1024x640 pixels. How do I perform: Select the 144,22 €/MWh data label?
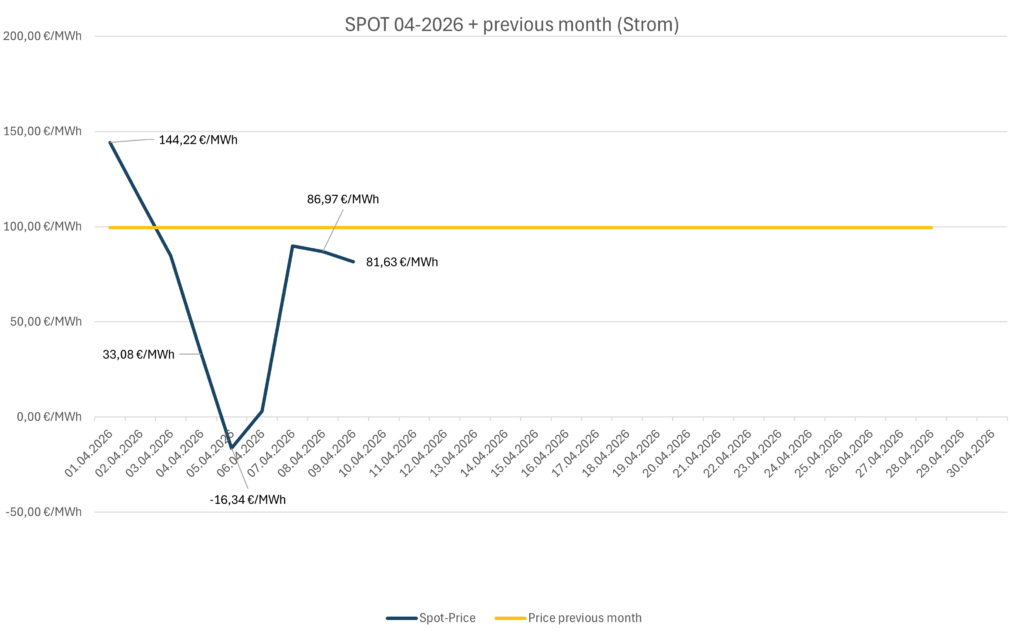click(198, 140)
